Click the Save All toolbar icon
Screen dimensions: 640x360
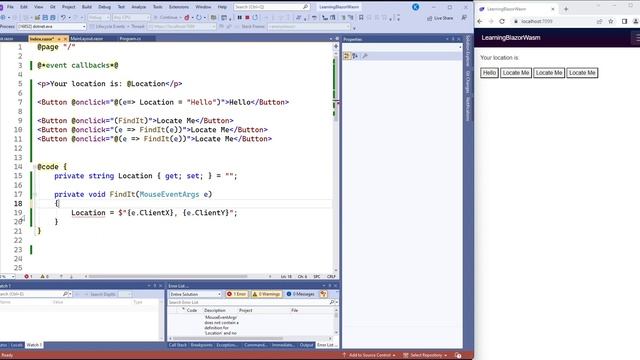coord(53,18)
